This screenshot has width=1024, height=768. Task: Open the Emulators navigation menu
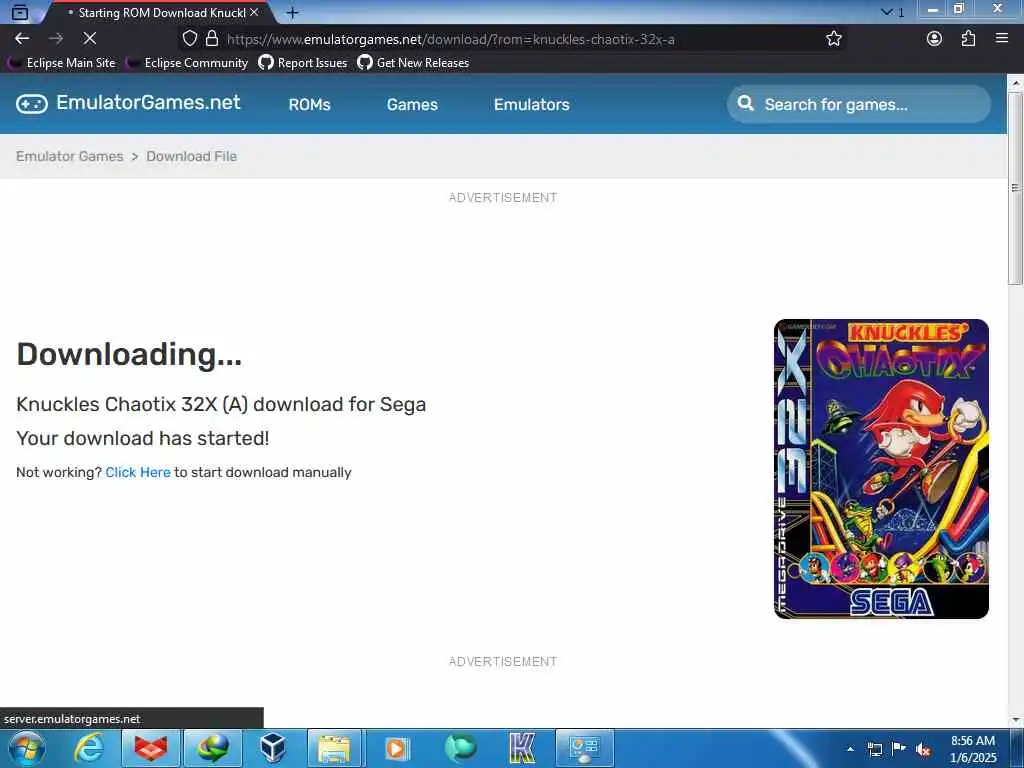[x=532, y=104]
